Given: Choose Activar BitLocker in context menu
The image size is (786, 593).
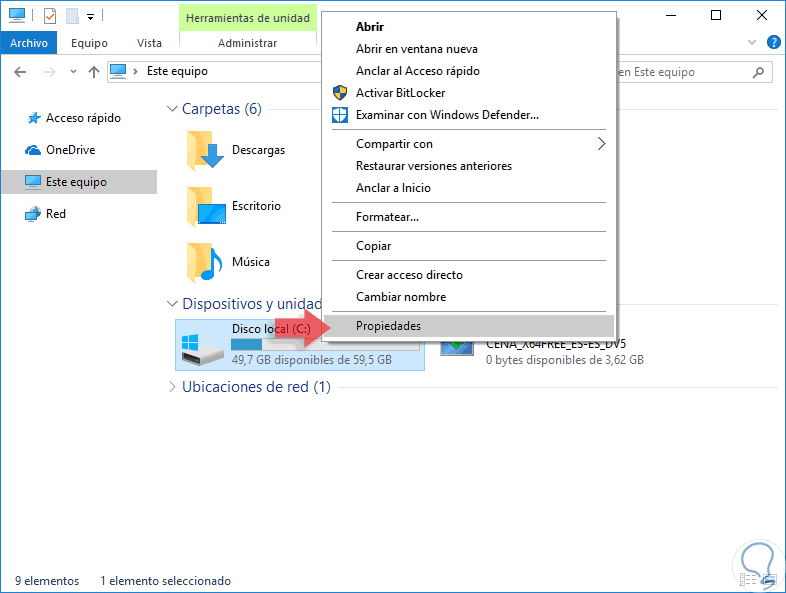Looking at the screenshot, I should 469,93.
